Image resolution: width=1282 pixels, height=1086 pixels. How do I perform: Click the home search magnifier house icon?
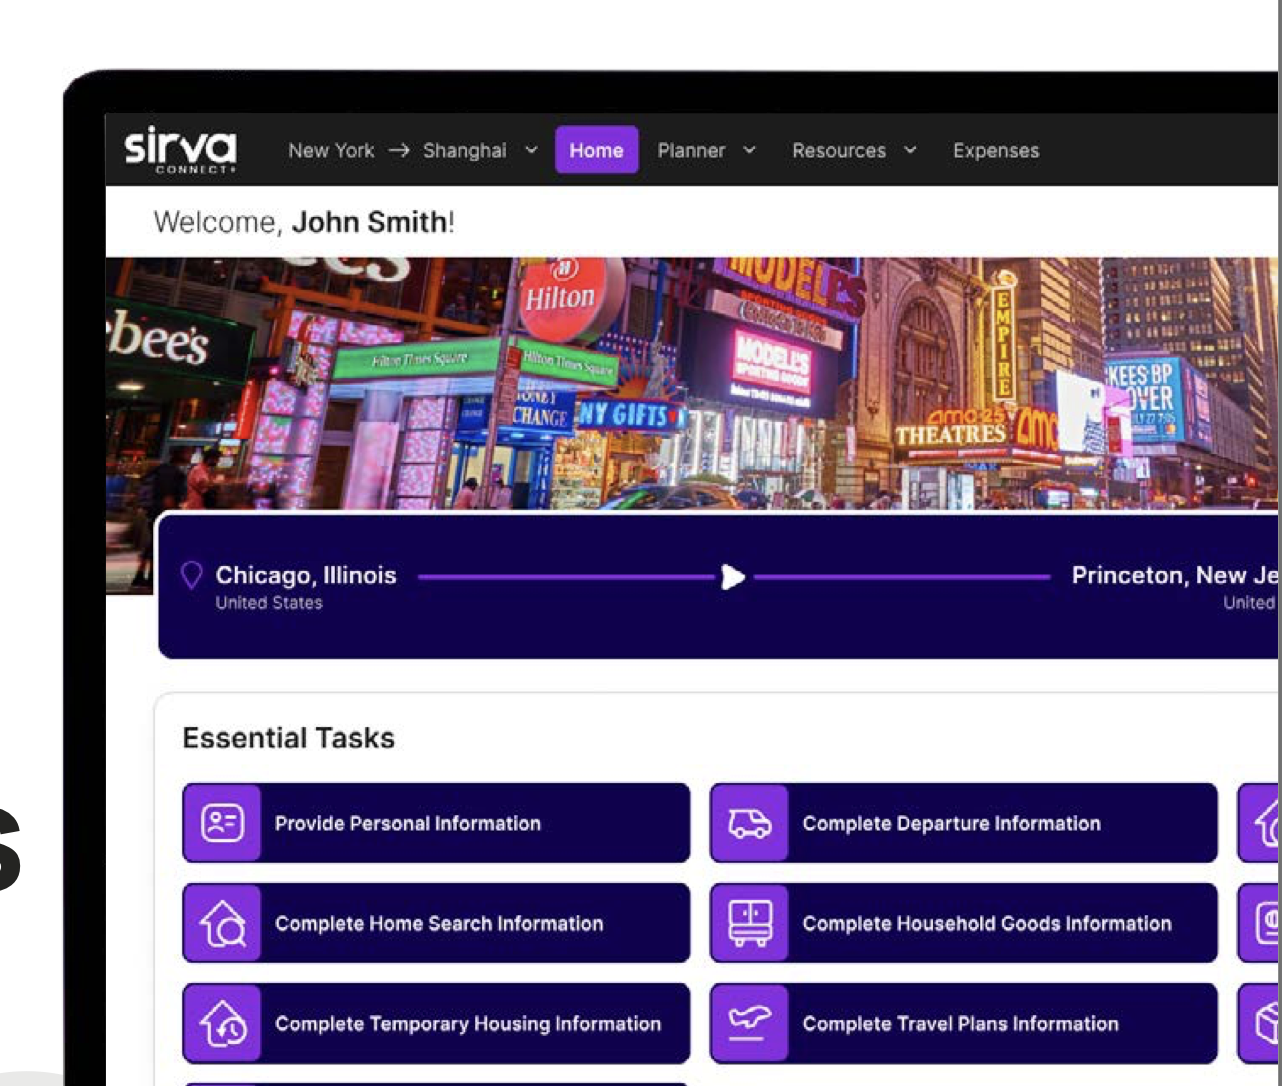[x=222, y=923]
